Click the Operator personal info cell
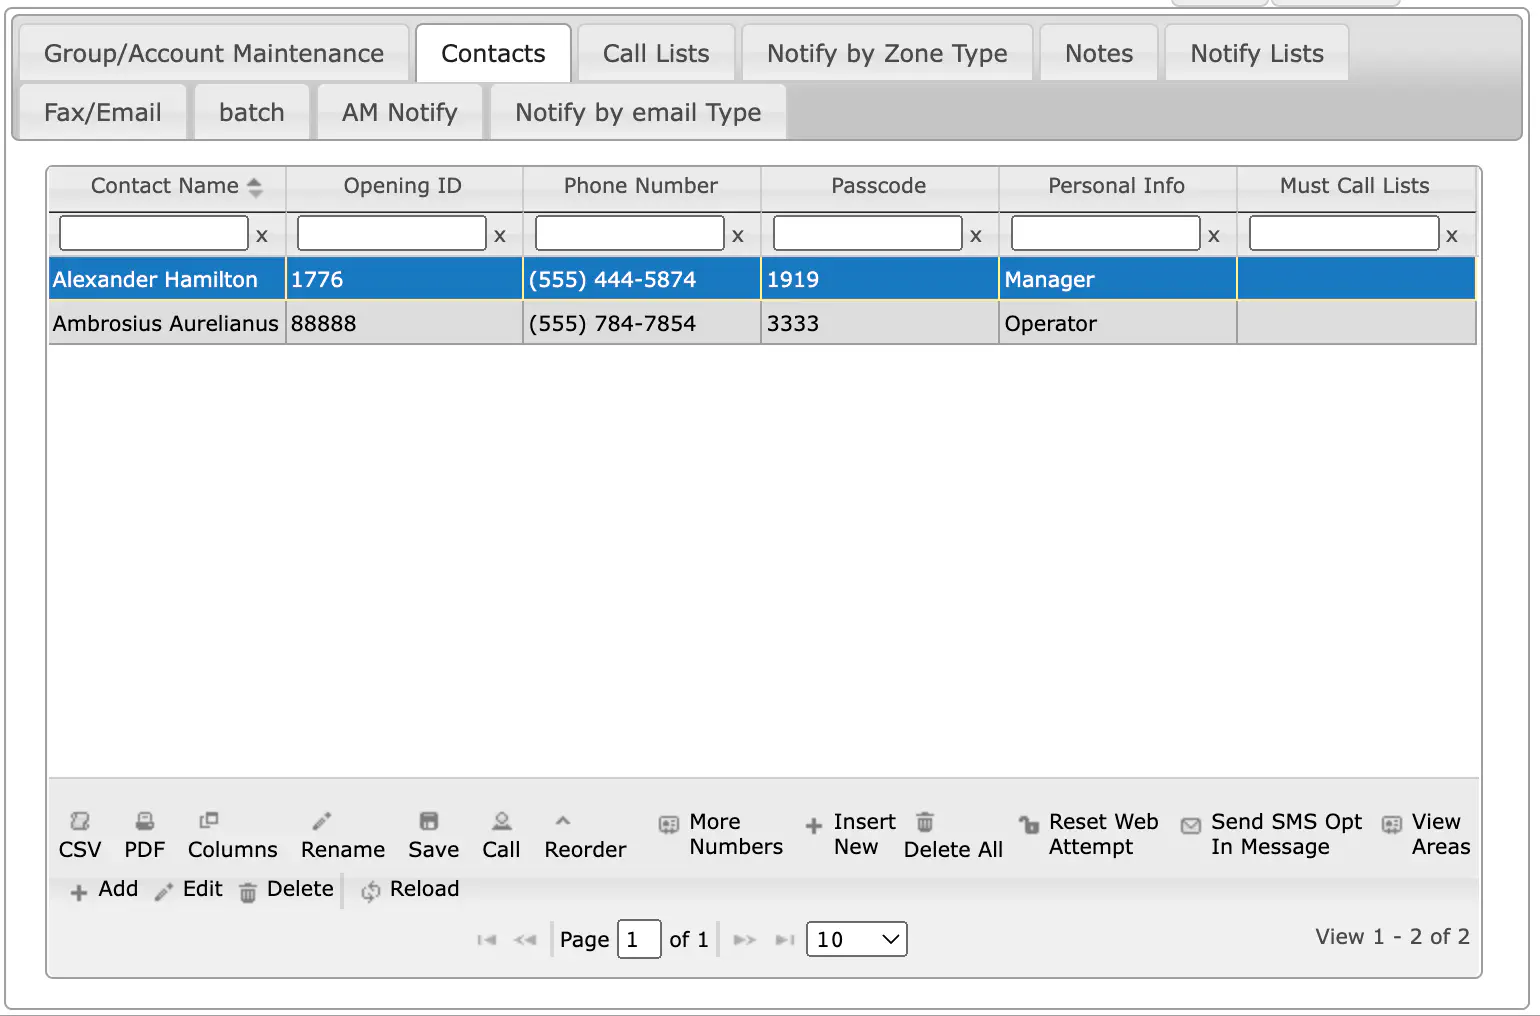The width and height of the screenshot is (1540, 1016). pyautogui.click(x=1118, y=323)
